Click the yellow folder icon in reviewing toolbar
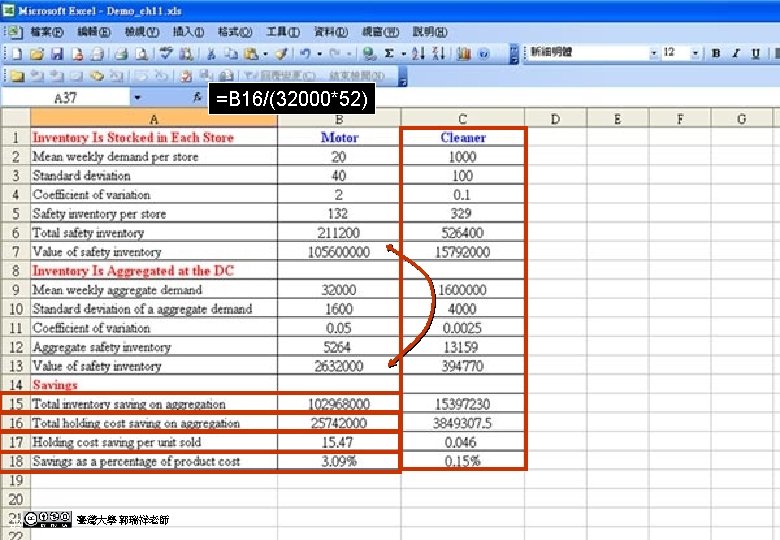Image resolution: width=780 pixels, height=540 pixels. pos(17,76)
